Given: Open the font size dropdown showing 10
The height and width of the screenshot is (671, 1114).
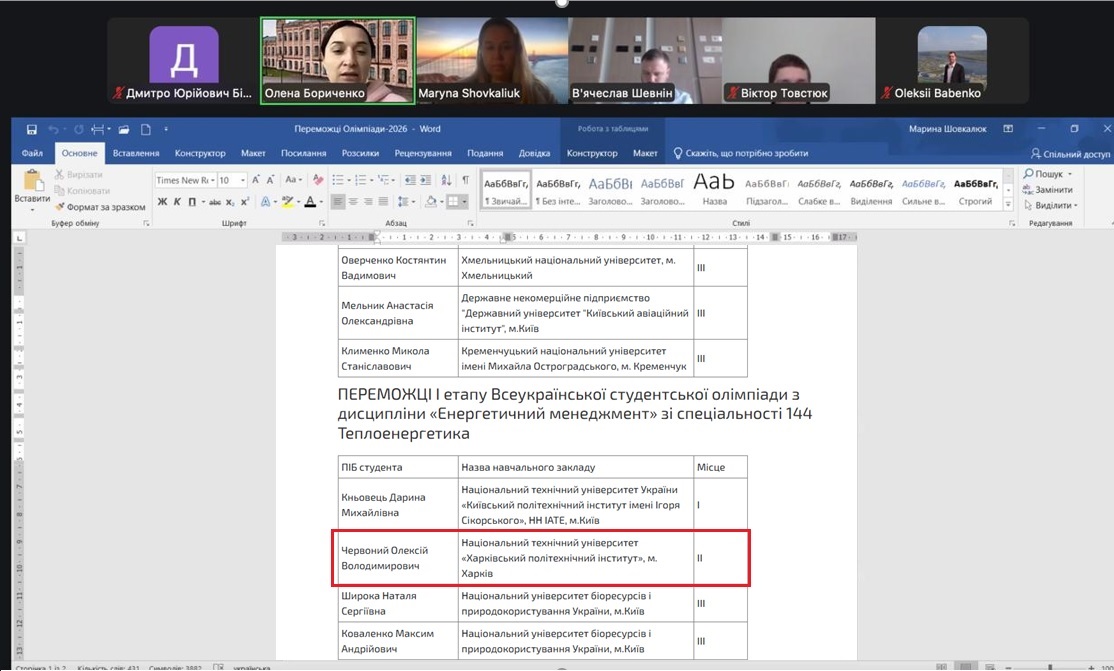Looking at the screenshot, I should [242, 181].
